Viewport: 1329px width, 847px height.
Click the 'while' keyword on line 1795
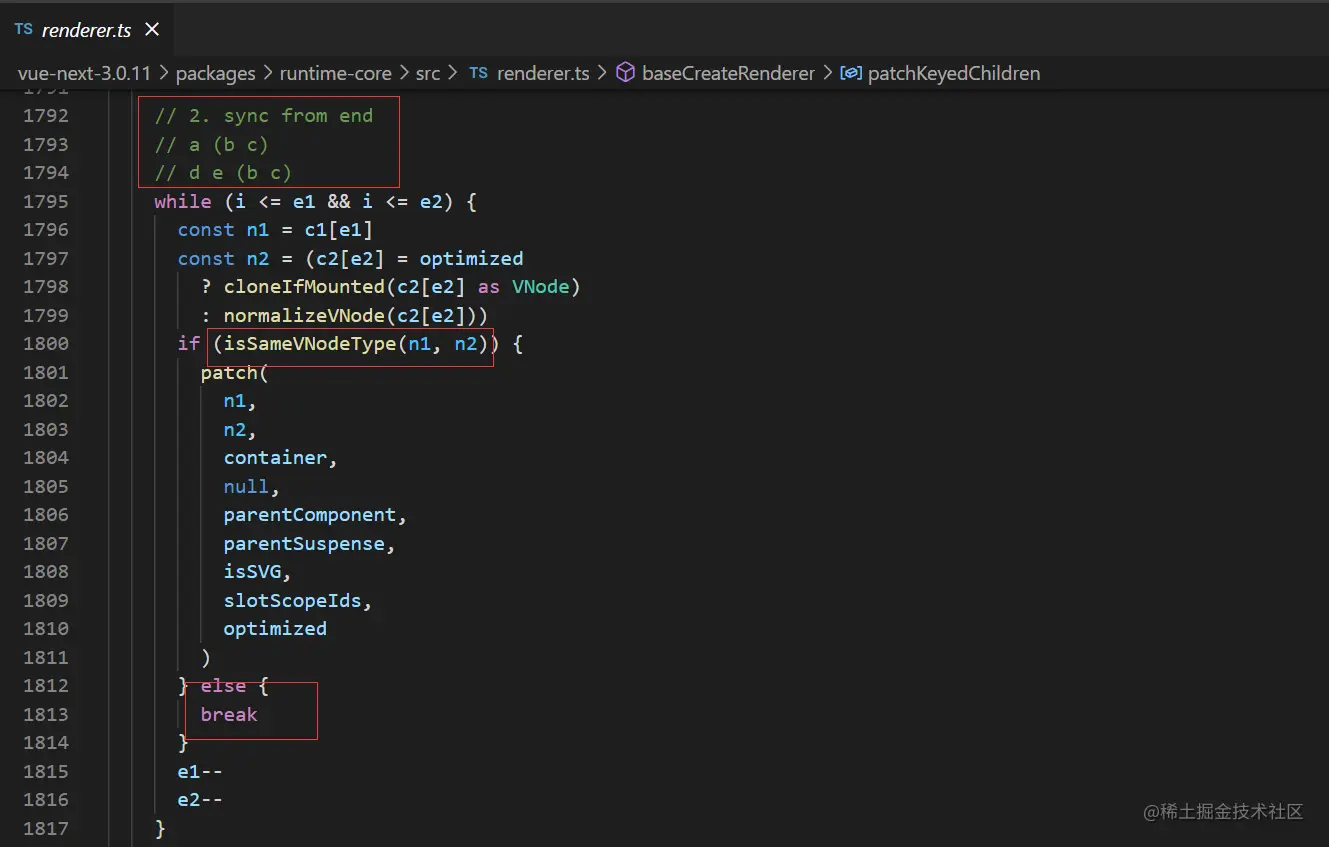click(x=183, y=201)
